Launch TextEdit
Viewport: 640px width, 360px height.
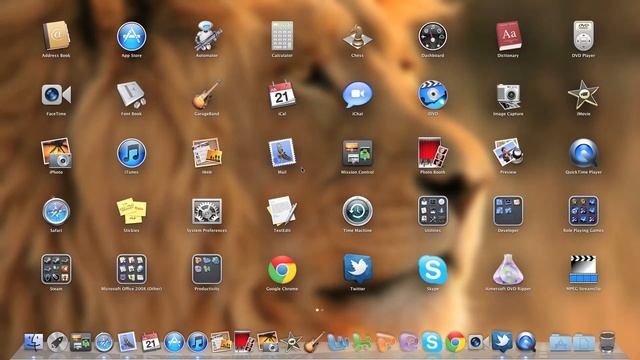[282, 211]
